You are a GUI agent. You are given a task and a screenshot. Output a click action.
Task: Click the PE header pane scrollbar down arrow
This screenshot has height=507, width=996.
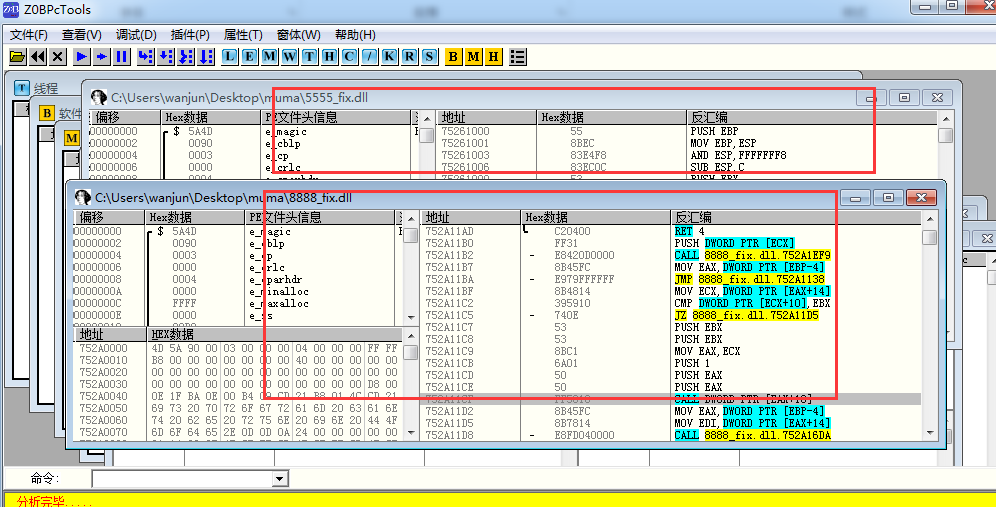[x=411, y=317]
